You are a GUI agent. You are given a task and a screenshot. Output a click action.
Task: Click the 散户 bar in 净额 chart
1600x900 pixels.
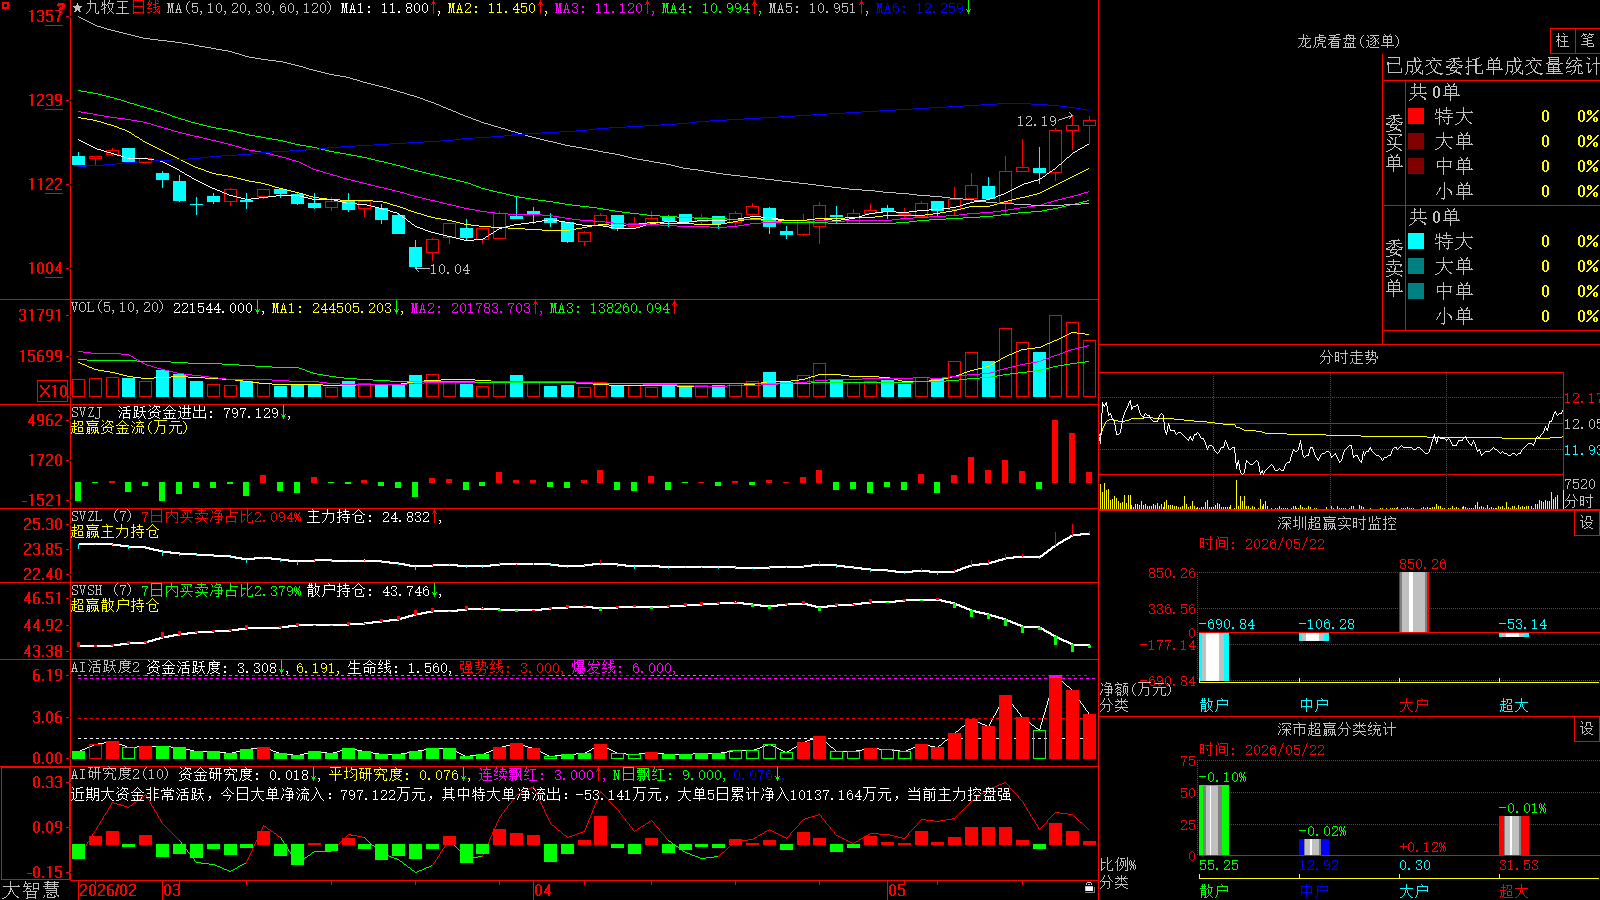1214,657
